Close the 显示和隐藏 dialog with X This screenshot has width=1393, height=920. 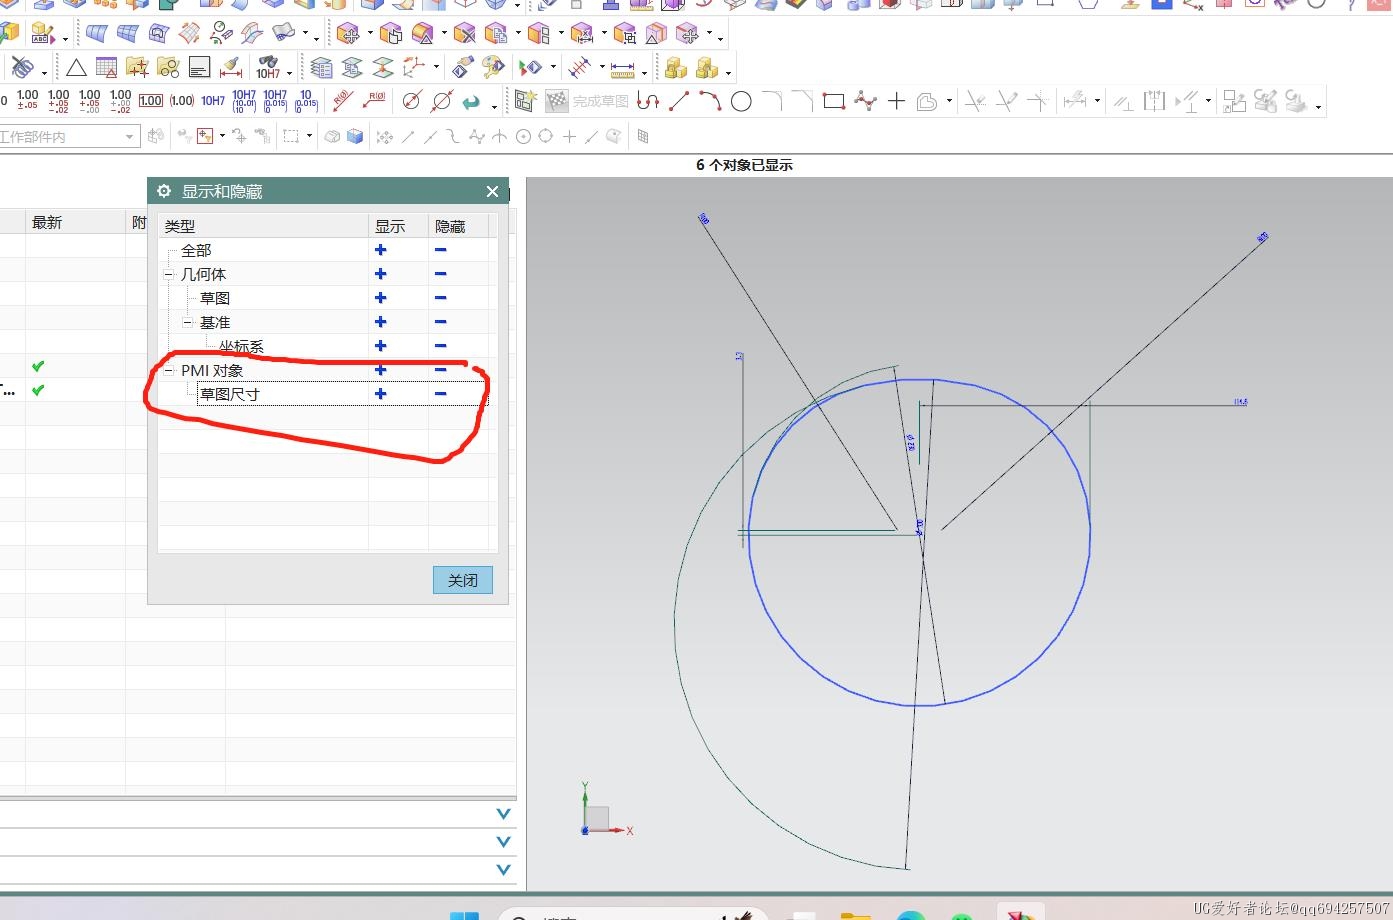pos(492,191)
